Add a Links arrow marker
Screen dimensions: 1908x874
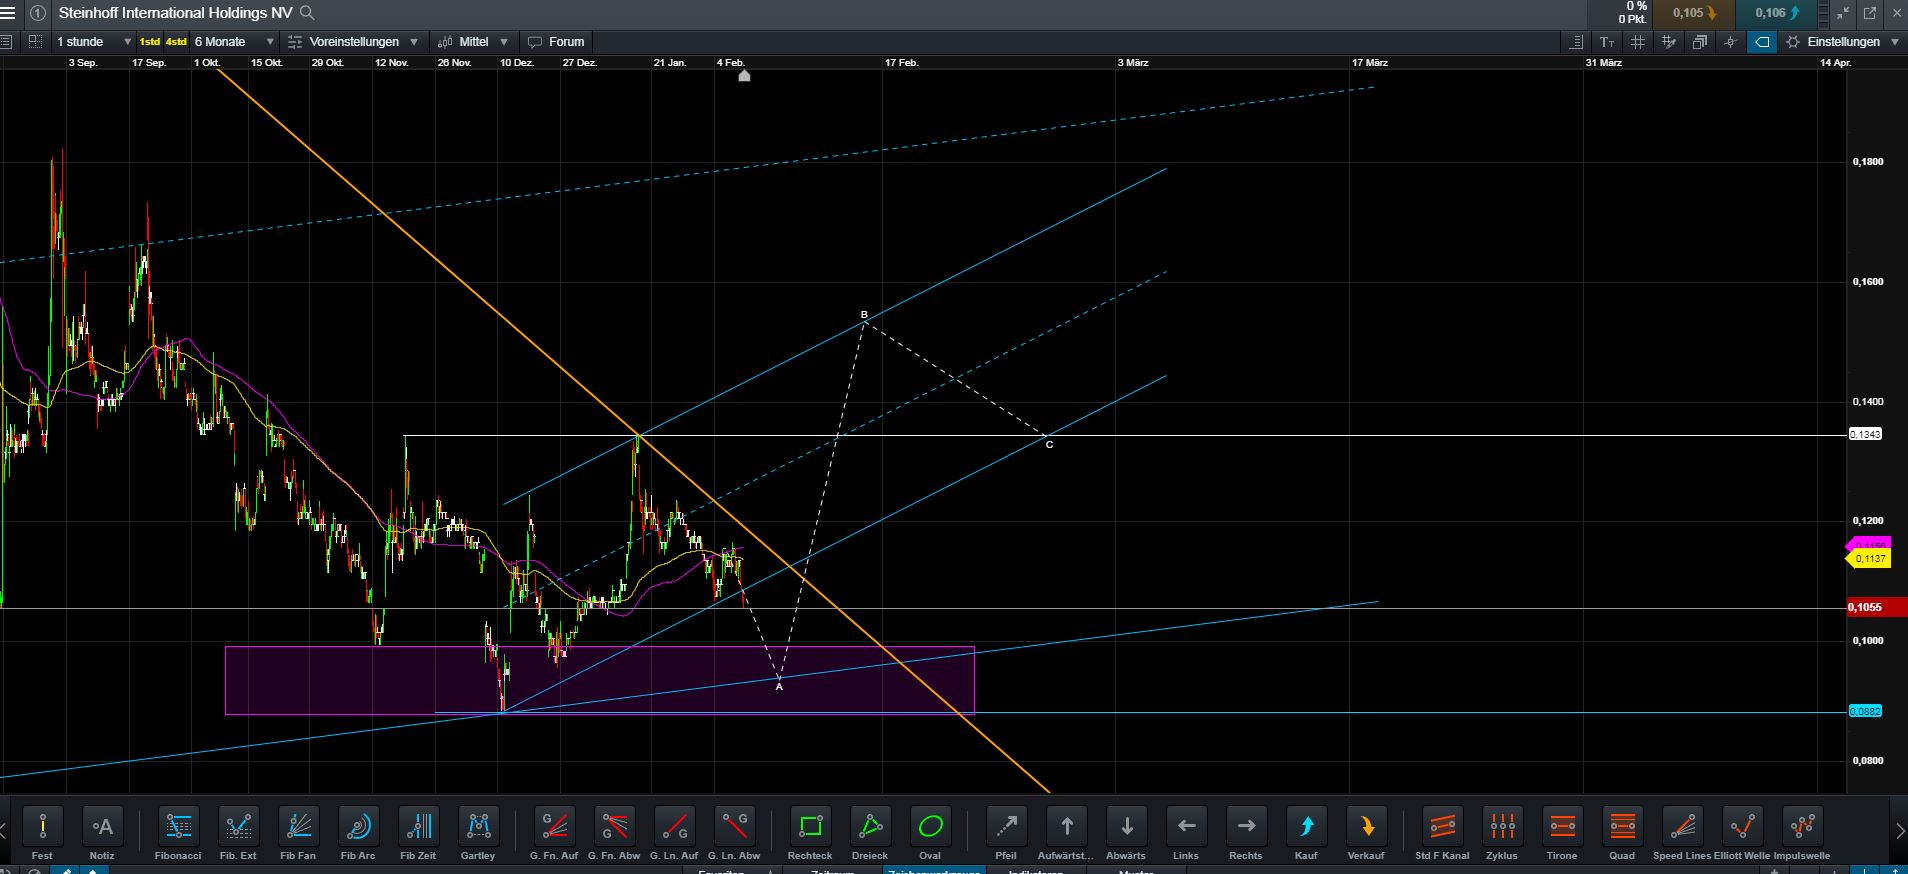tap(1186, 827)
